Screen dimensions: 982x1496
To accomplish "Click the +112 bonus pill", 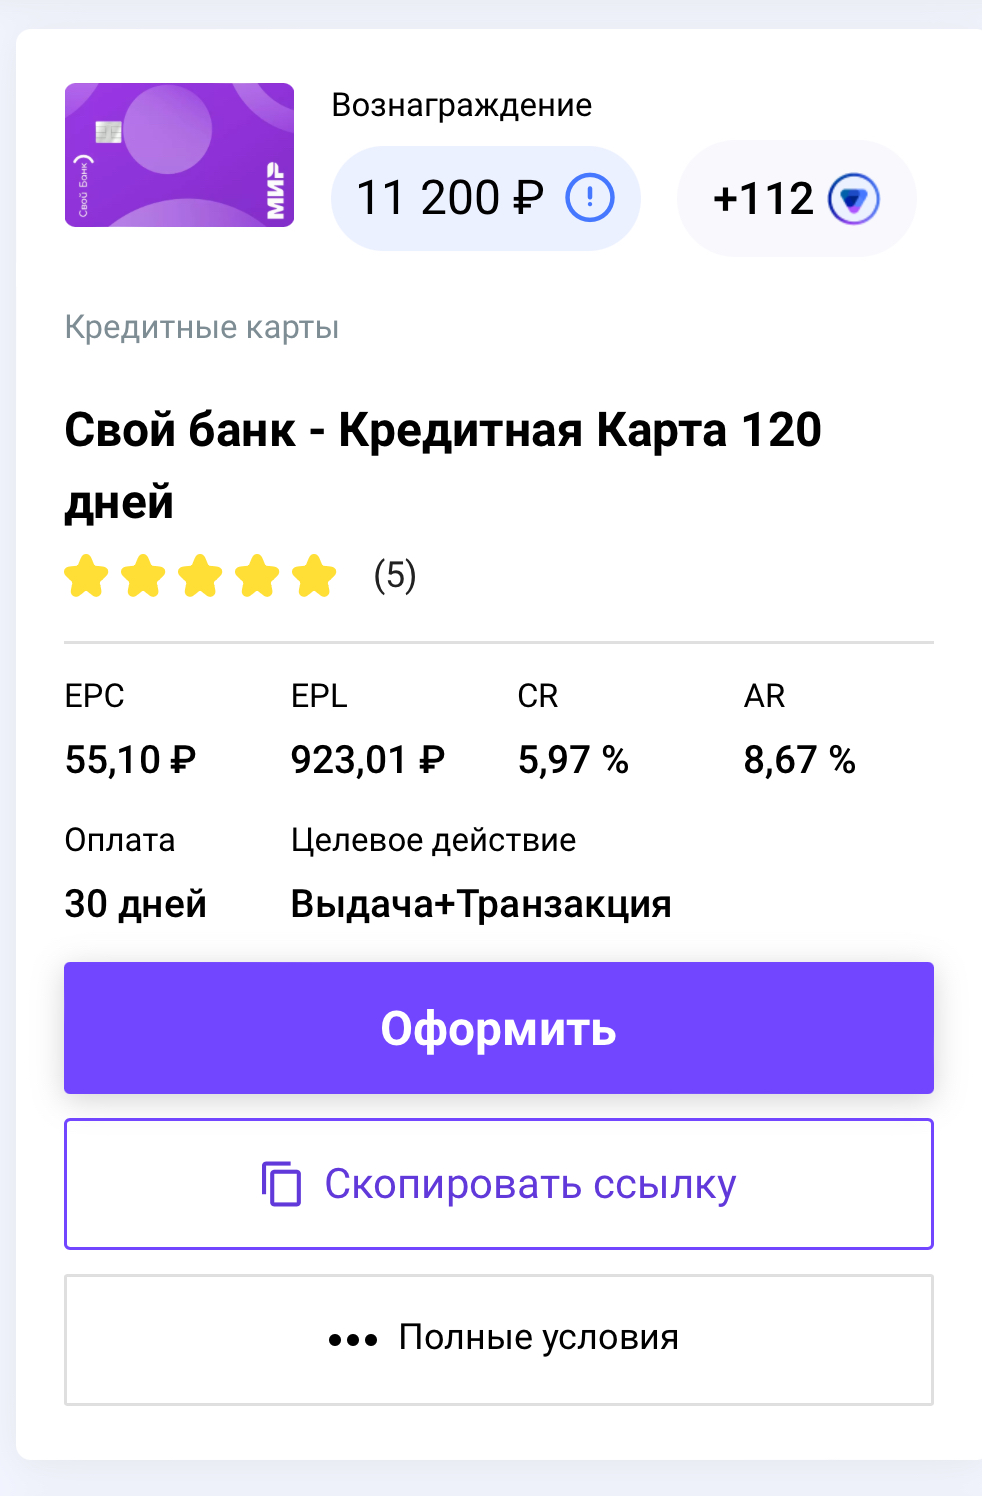I will click(797, 198).
